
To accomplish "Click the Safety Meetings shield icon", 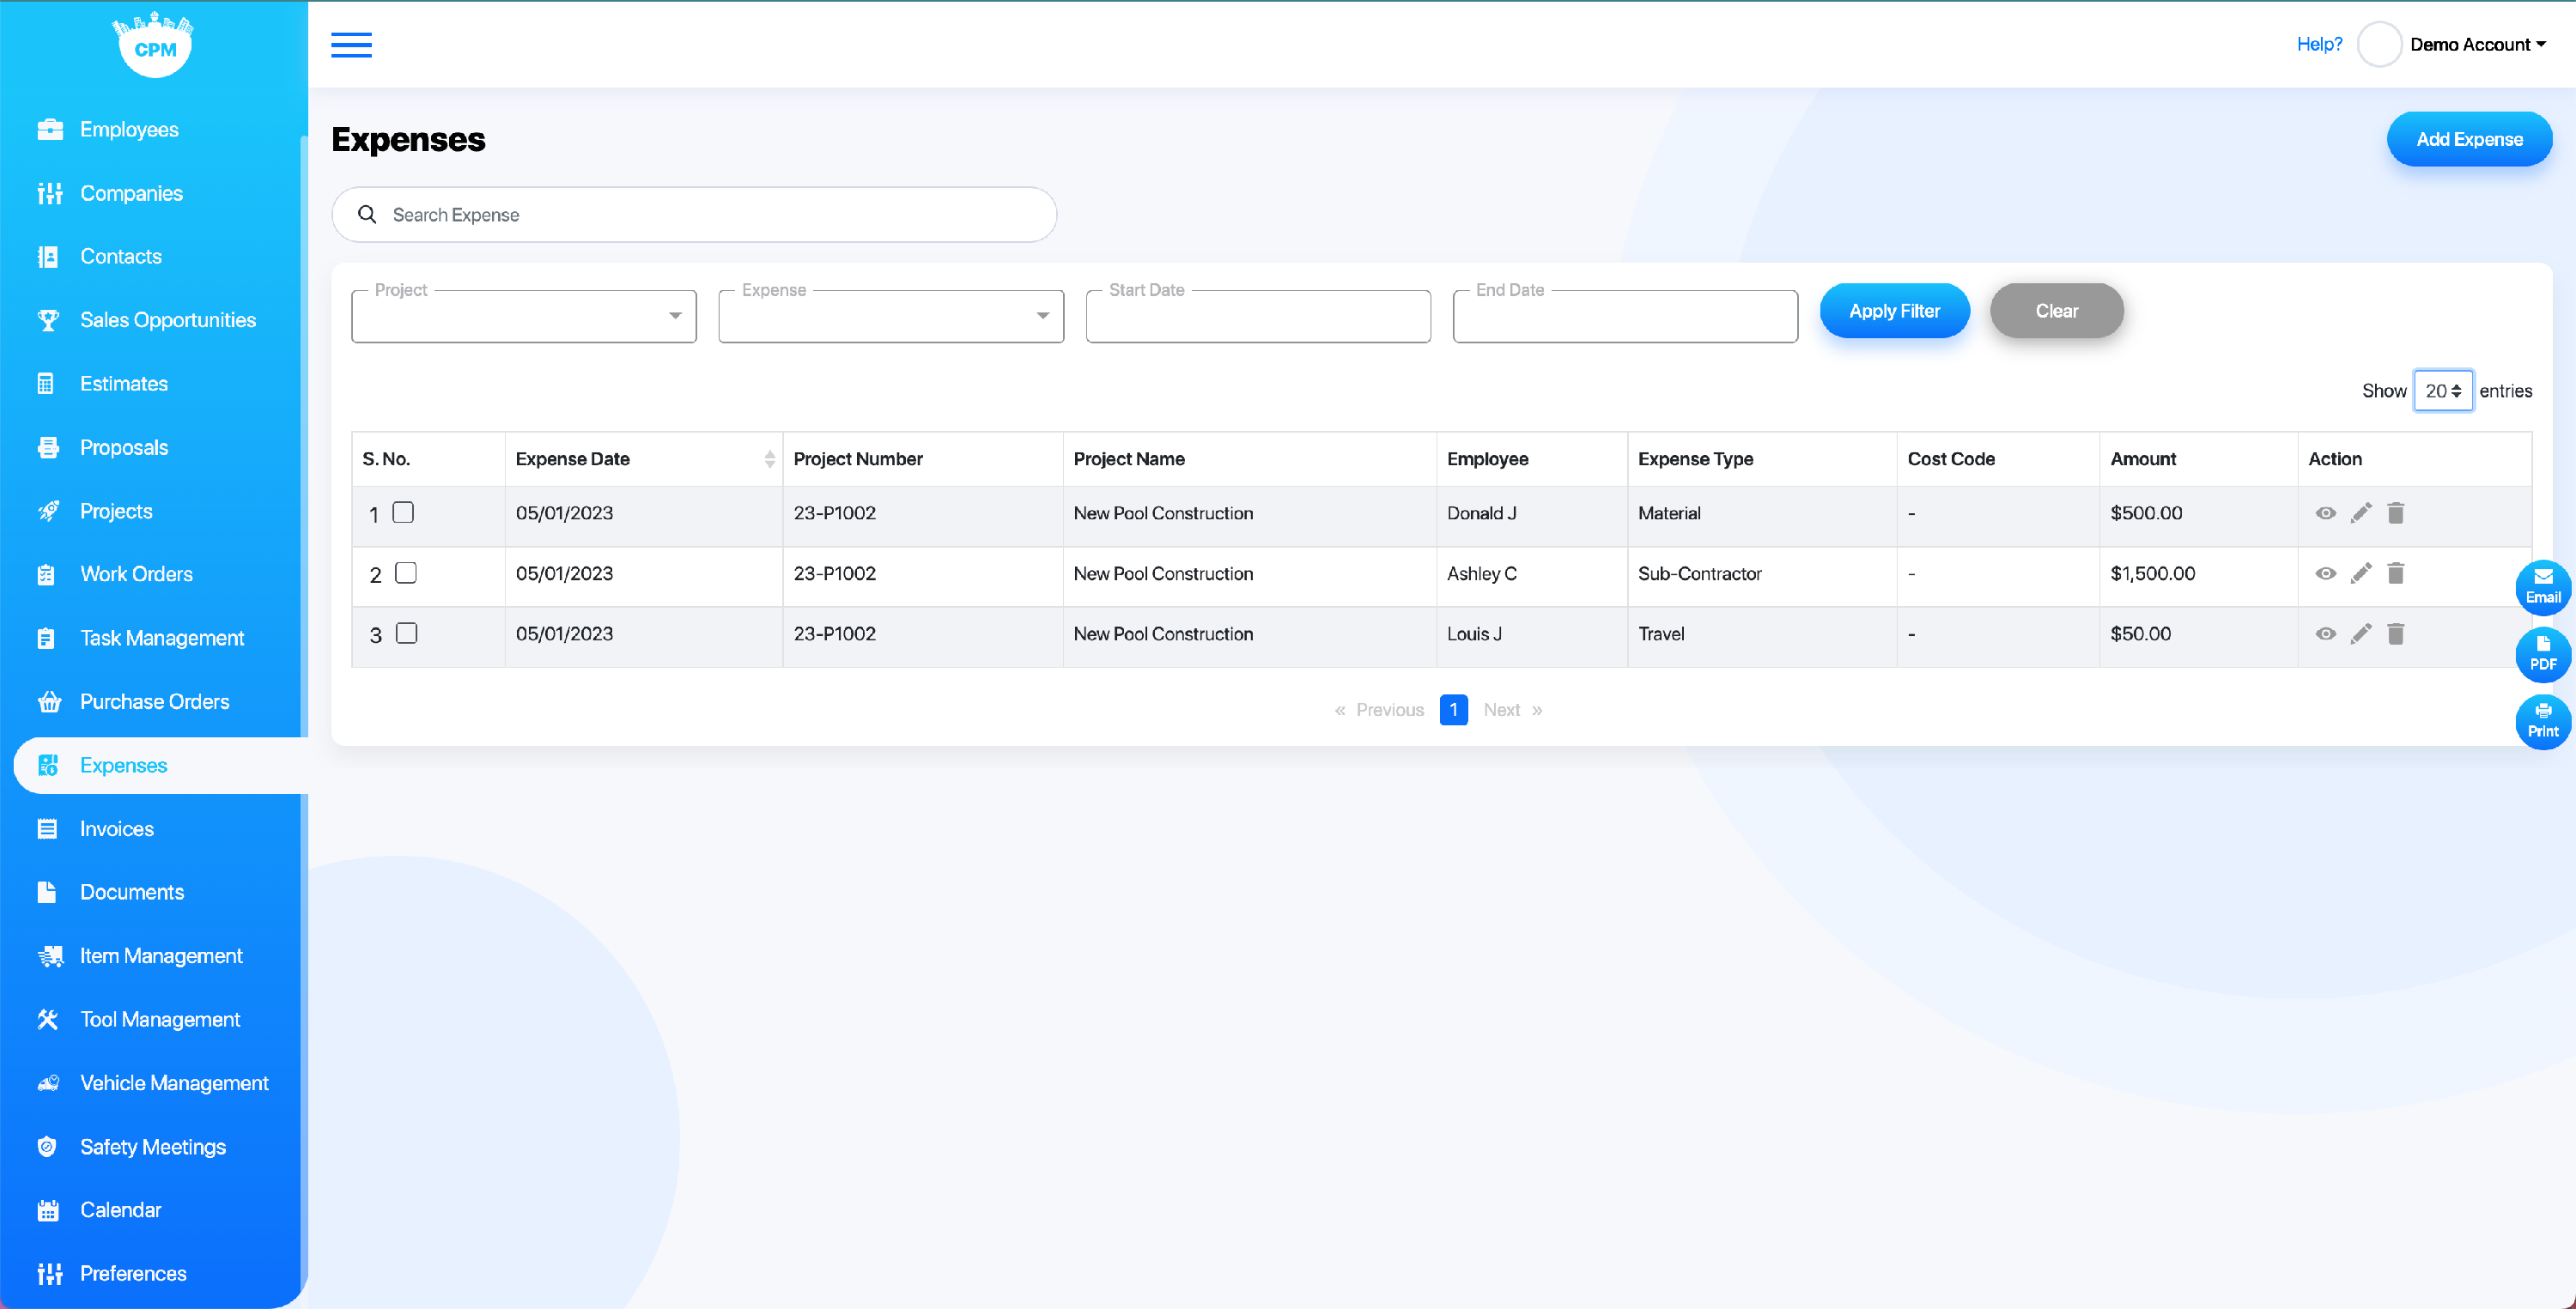I will 46,1146.
